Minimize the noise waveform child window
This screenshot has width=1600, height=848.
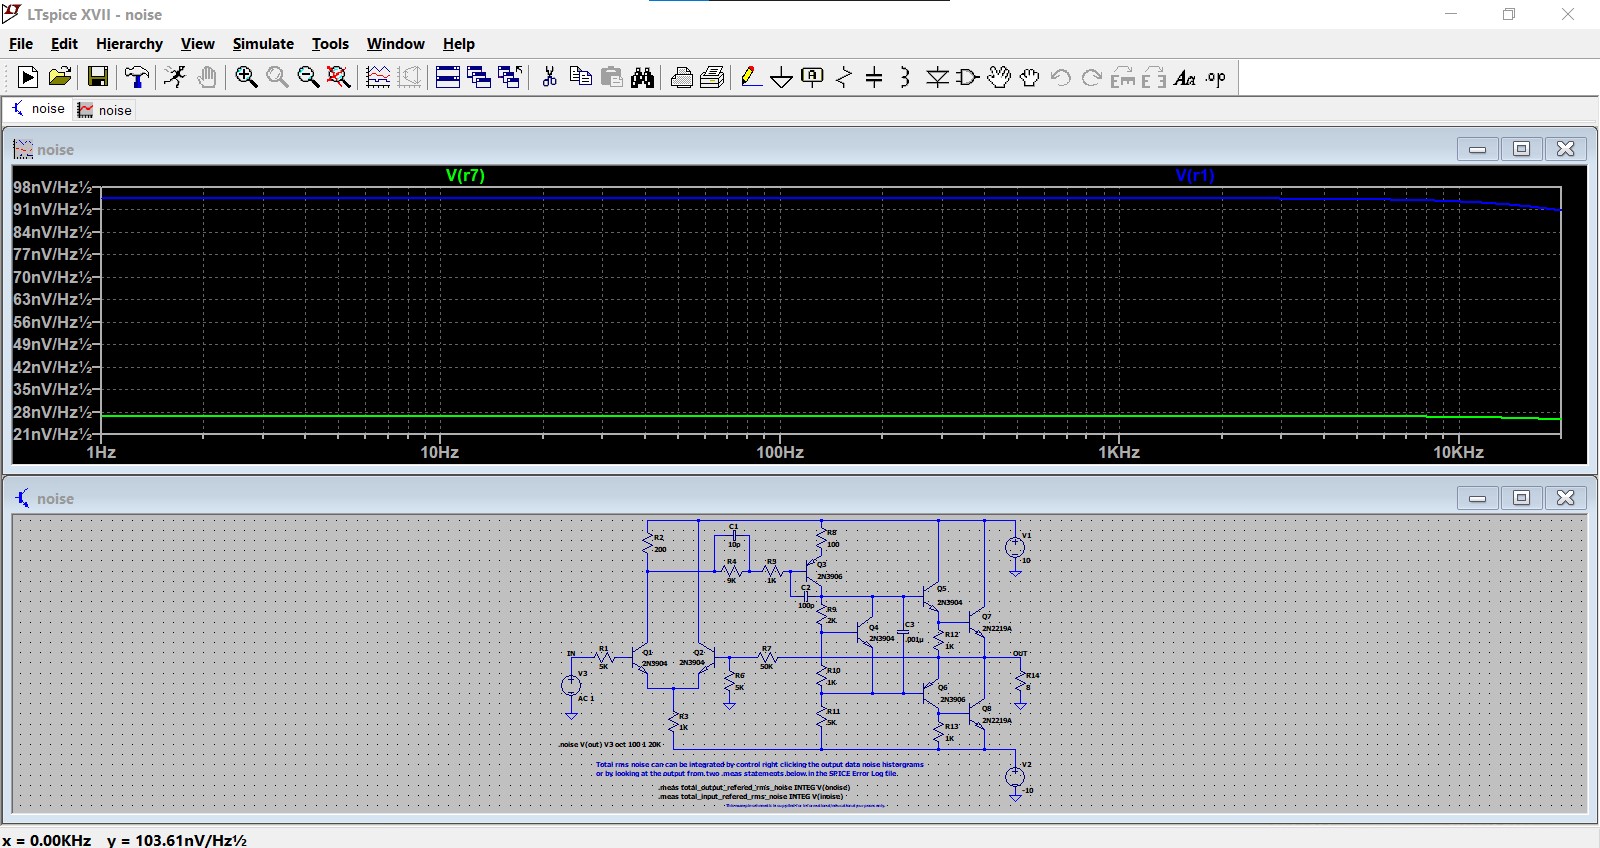click(x=1477, y=149)
